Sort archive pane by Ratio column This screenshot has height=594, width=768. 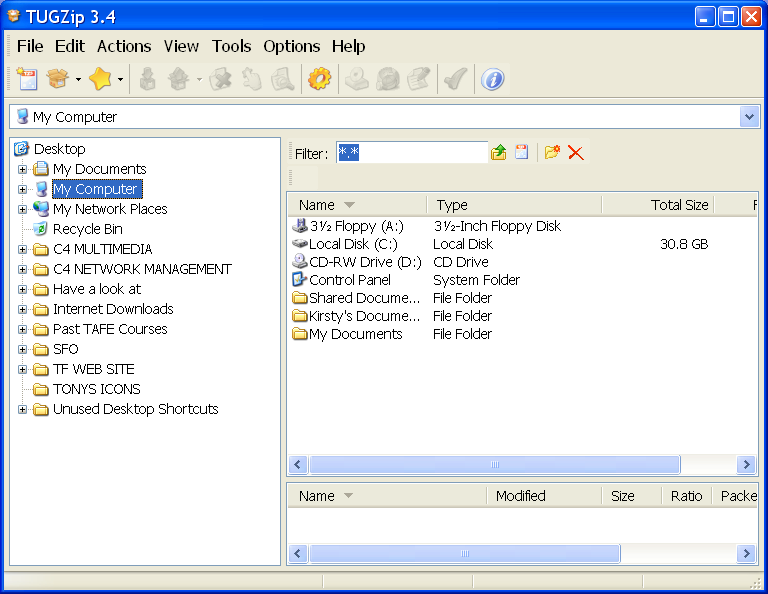(686, 496)
